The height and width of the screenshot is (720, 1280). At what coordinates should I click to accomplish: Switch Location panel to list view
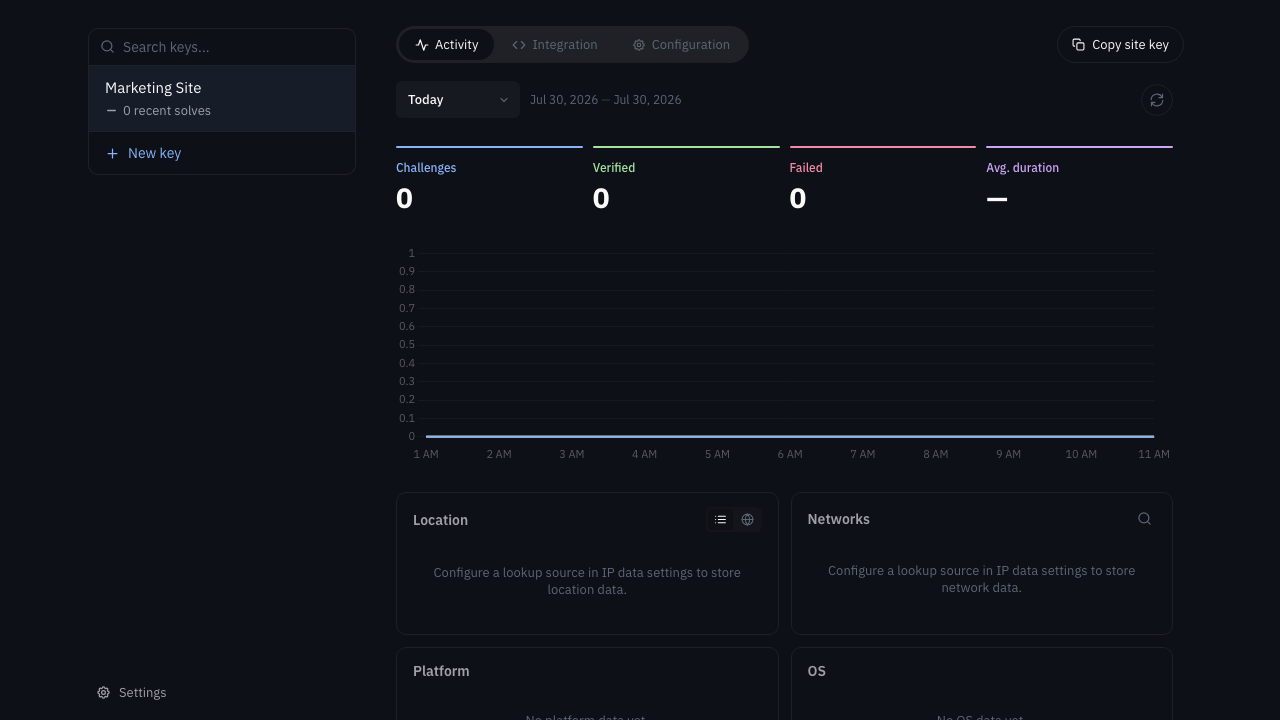[x=720, y=520]
